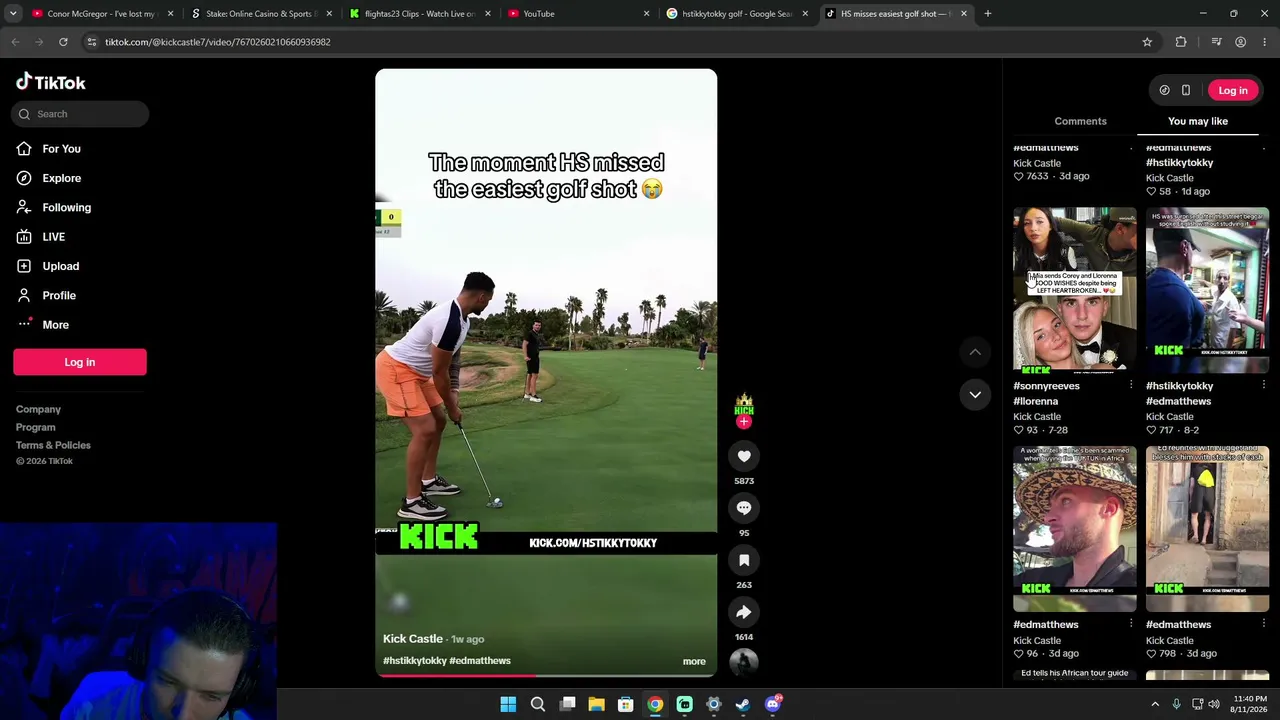Image resolution: width=1280 pixels, height=720 pixels.
Task: Open Steam from the taskbar
Action: point(743,704)
